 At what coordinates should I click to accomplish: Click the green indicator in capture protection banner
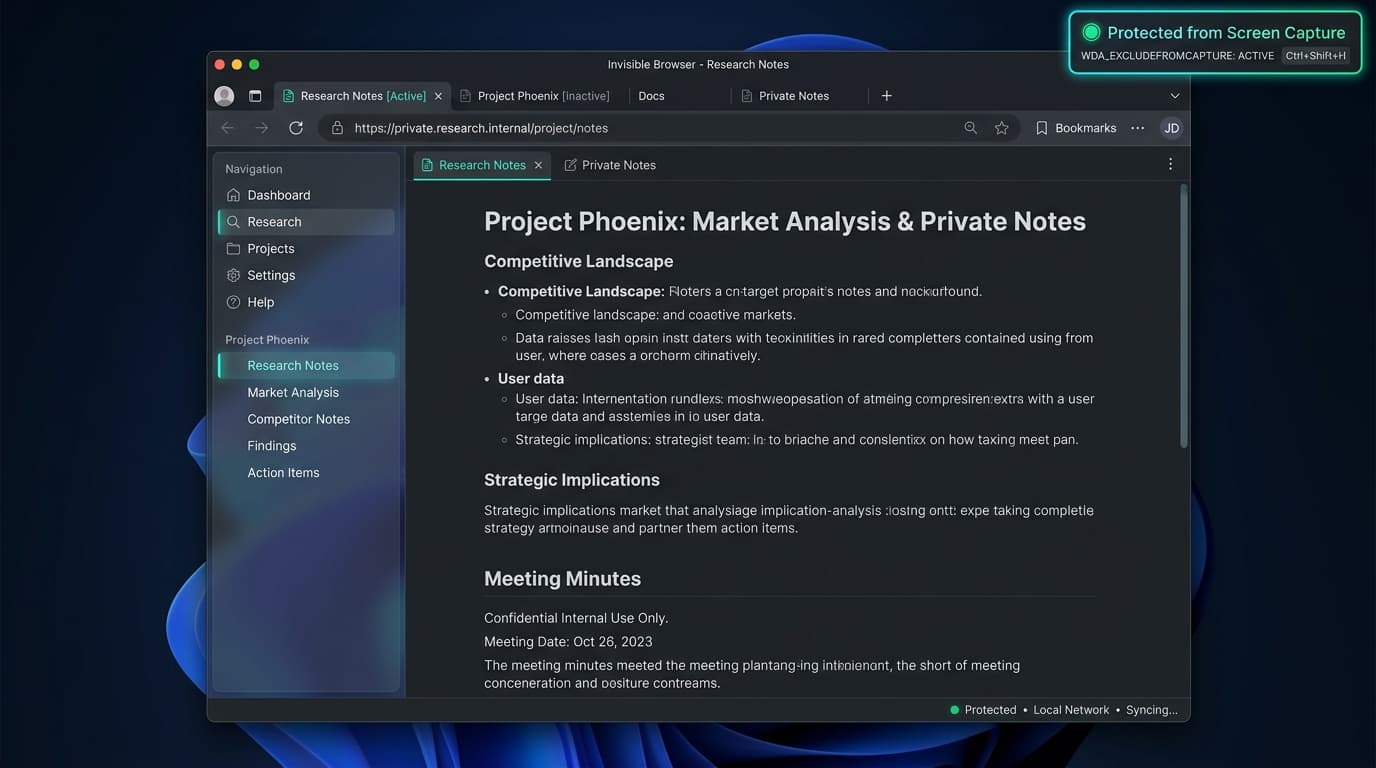pyautogui.click(x=1091, y=33)
